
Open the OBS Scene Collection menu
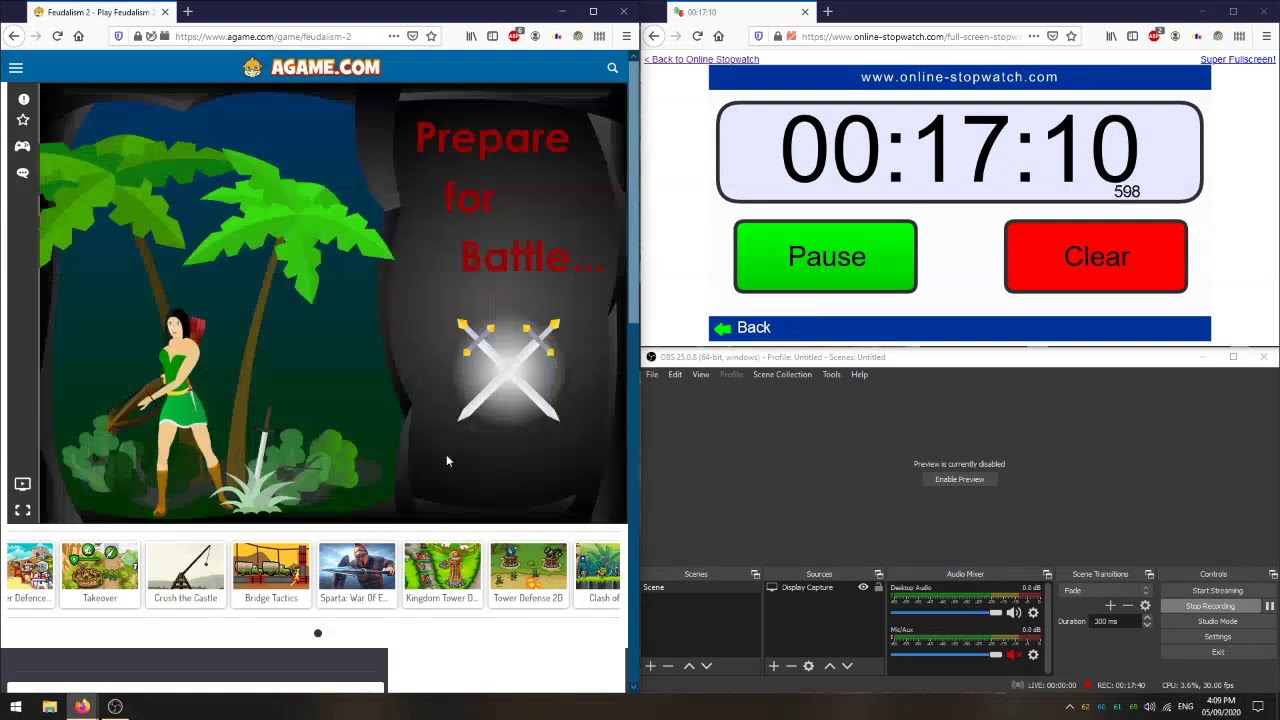click(x=782, y=374)
